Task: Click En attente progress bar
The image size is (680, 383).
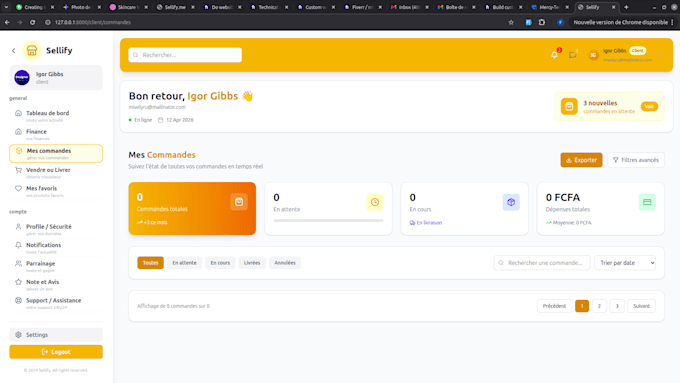Action: 328,221
